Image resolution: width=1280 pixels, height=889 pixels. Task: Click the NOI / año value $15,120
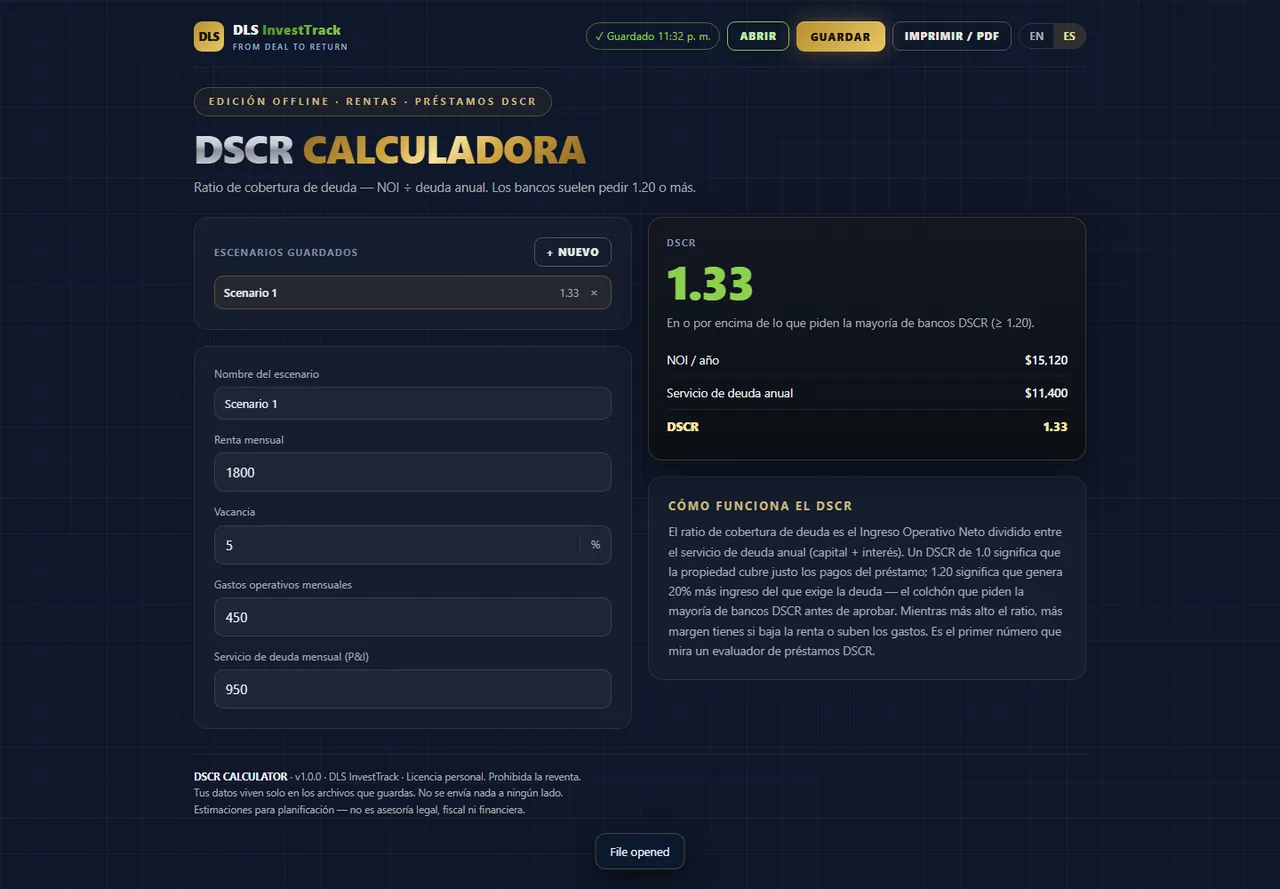[x=1046, y=360]
